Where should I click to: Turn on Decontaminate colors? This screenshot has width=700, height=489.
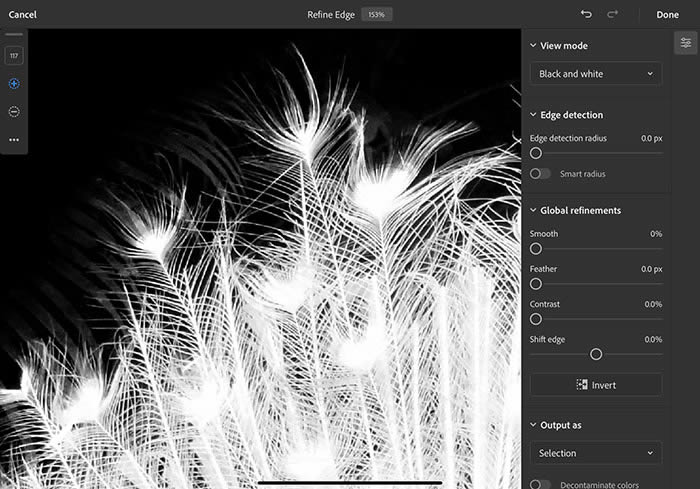540,485
